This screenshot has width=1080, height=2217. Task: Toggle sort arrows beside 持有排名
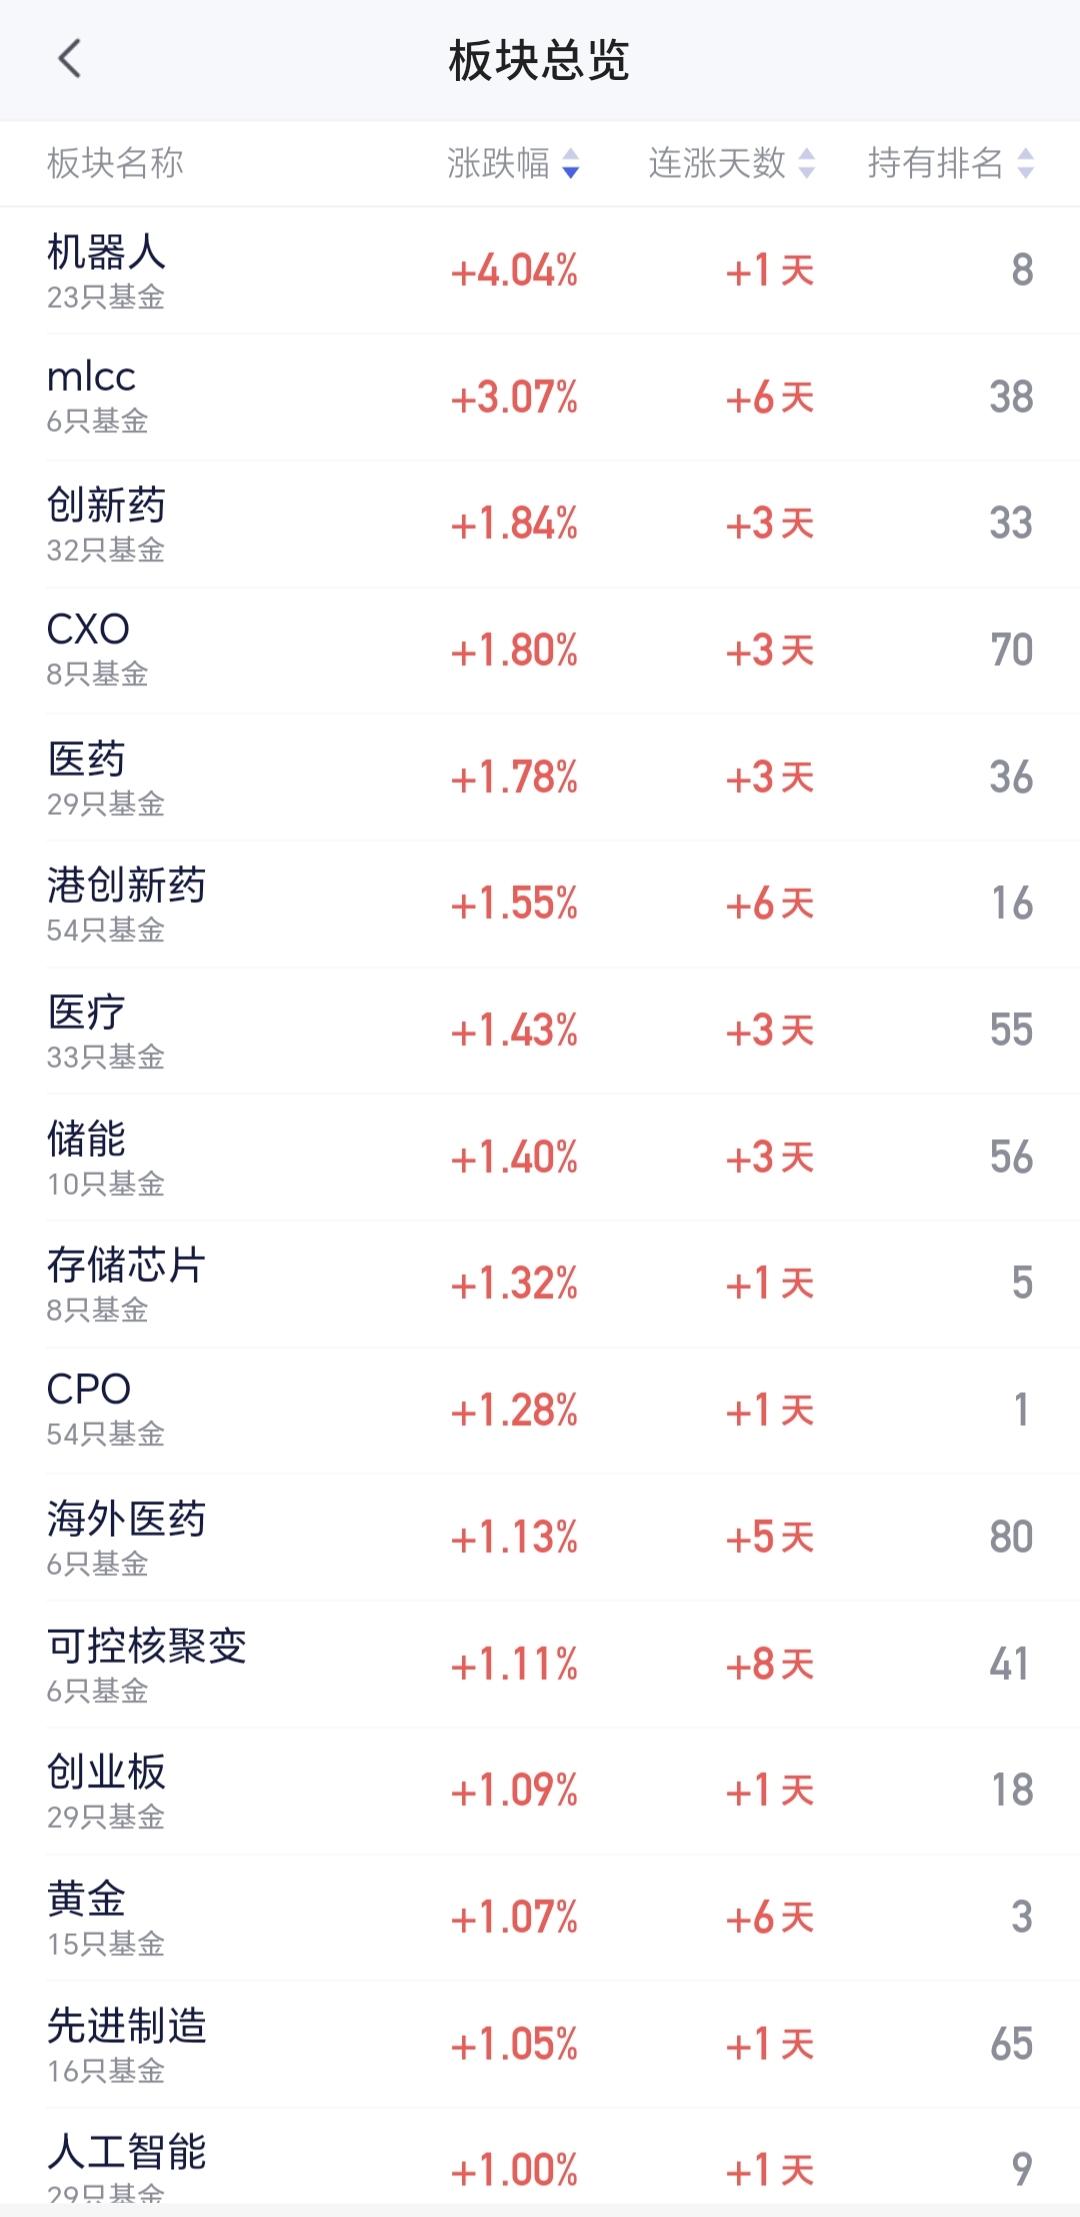point(1025,163)
